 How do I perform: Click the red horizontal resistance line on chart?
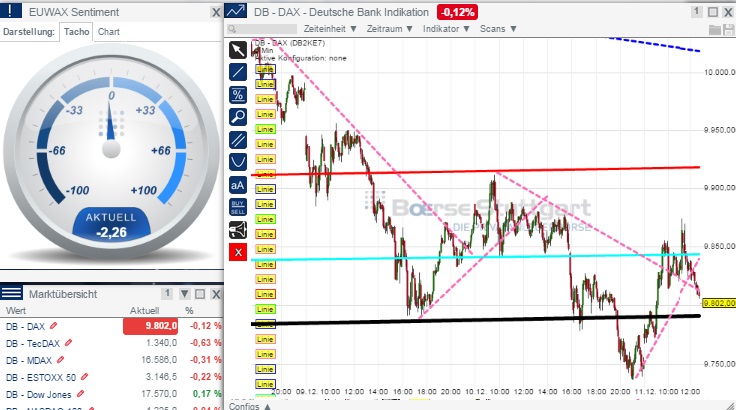(475, 171)
